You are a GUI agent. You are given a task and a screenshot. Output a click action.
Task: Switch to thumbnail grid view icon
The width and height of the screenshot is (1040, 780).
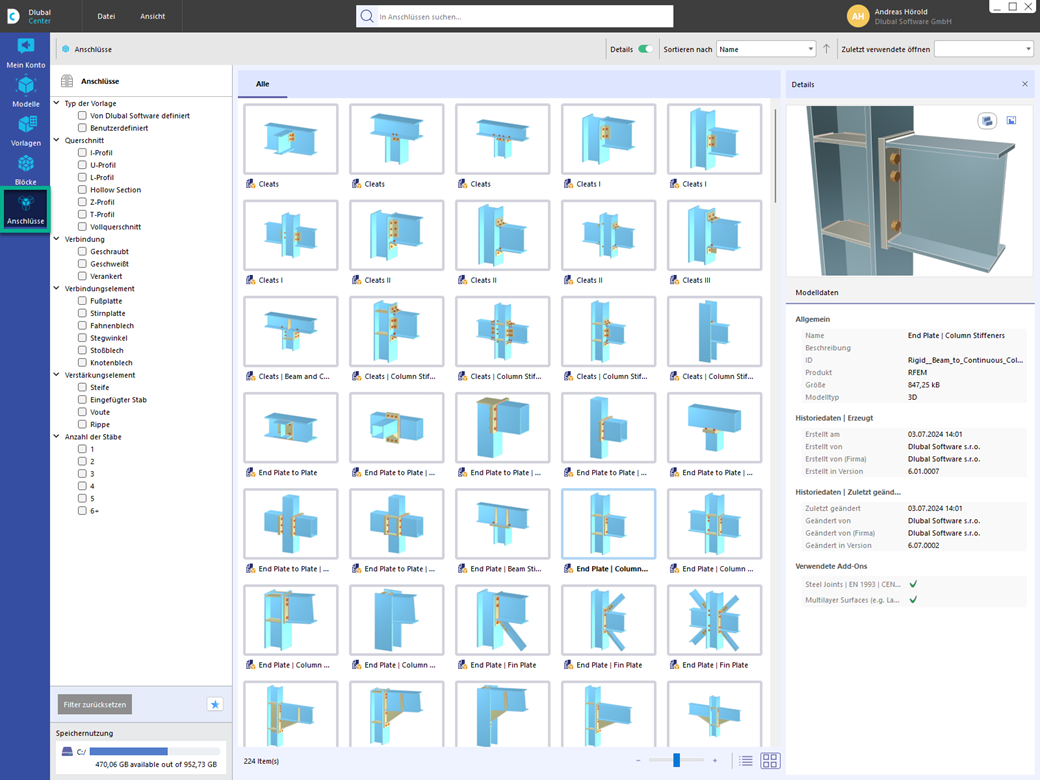tap(770, 761)
